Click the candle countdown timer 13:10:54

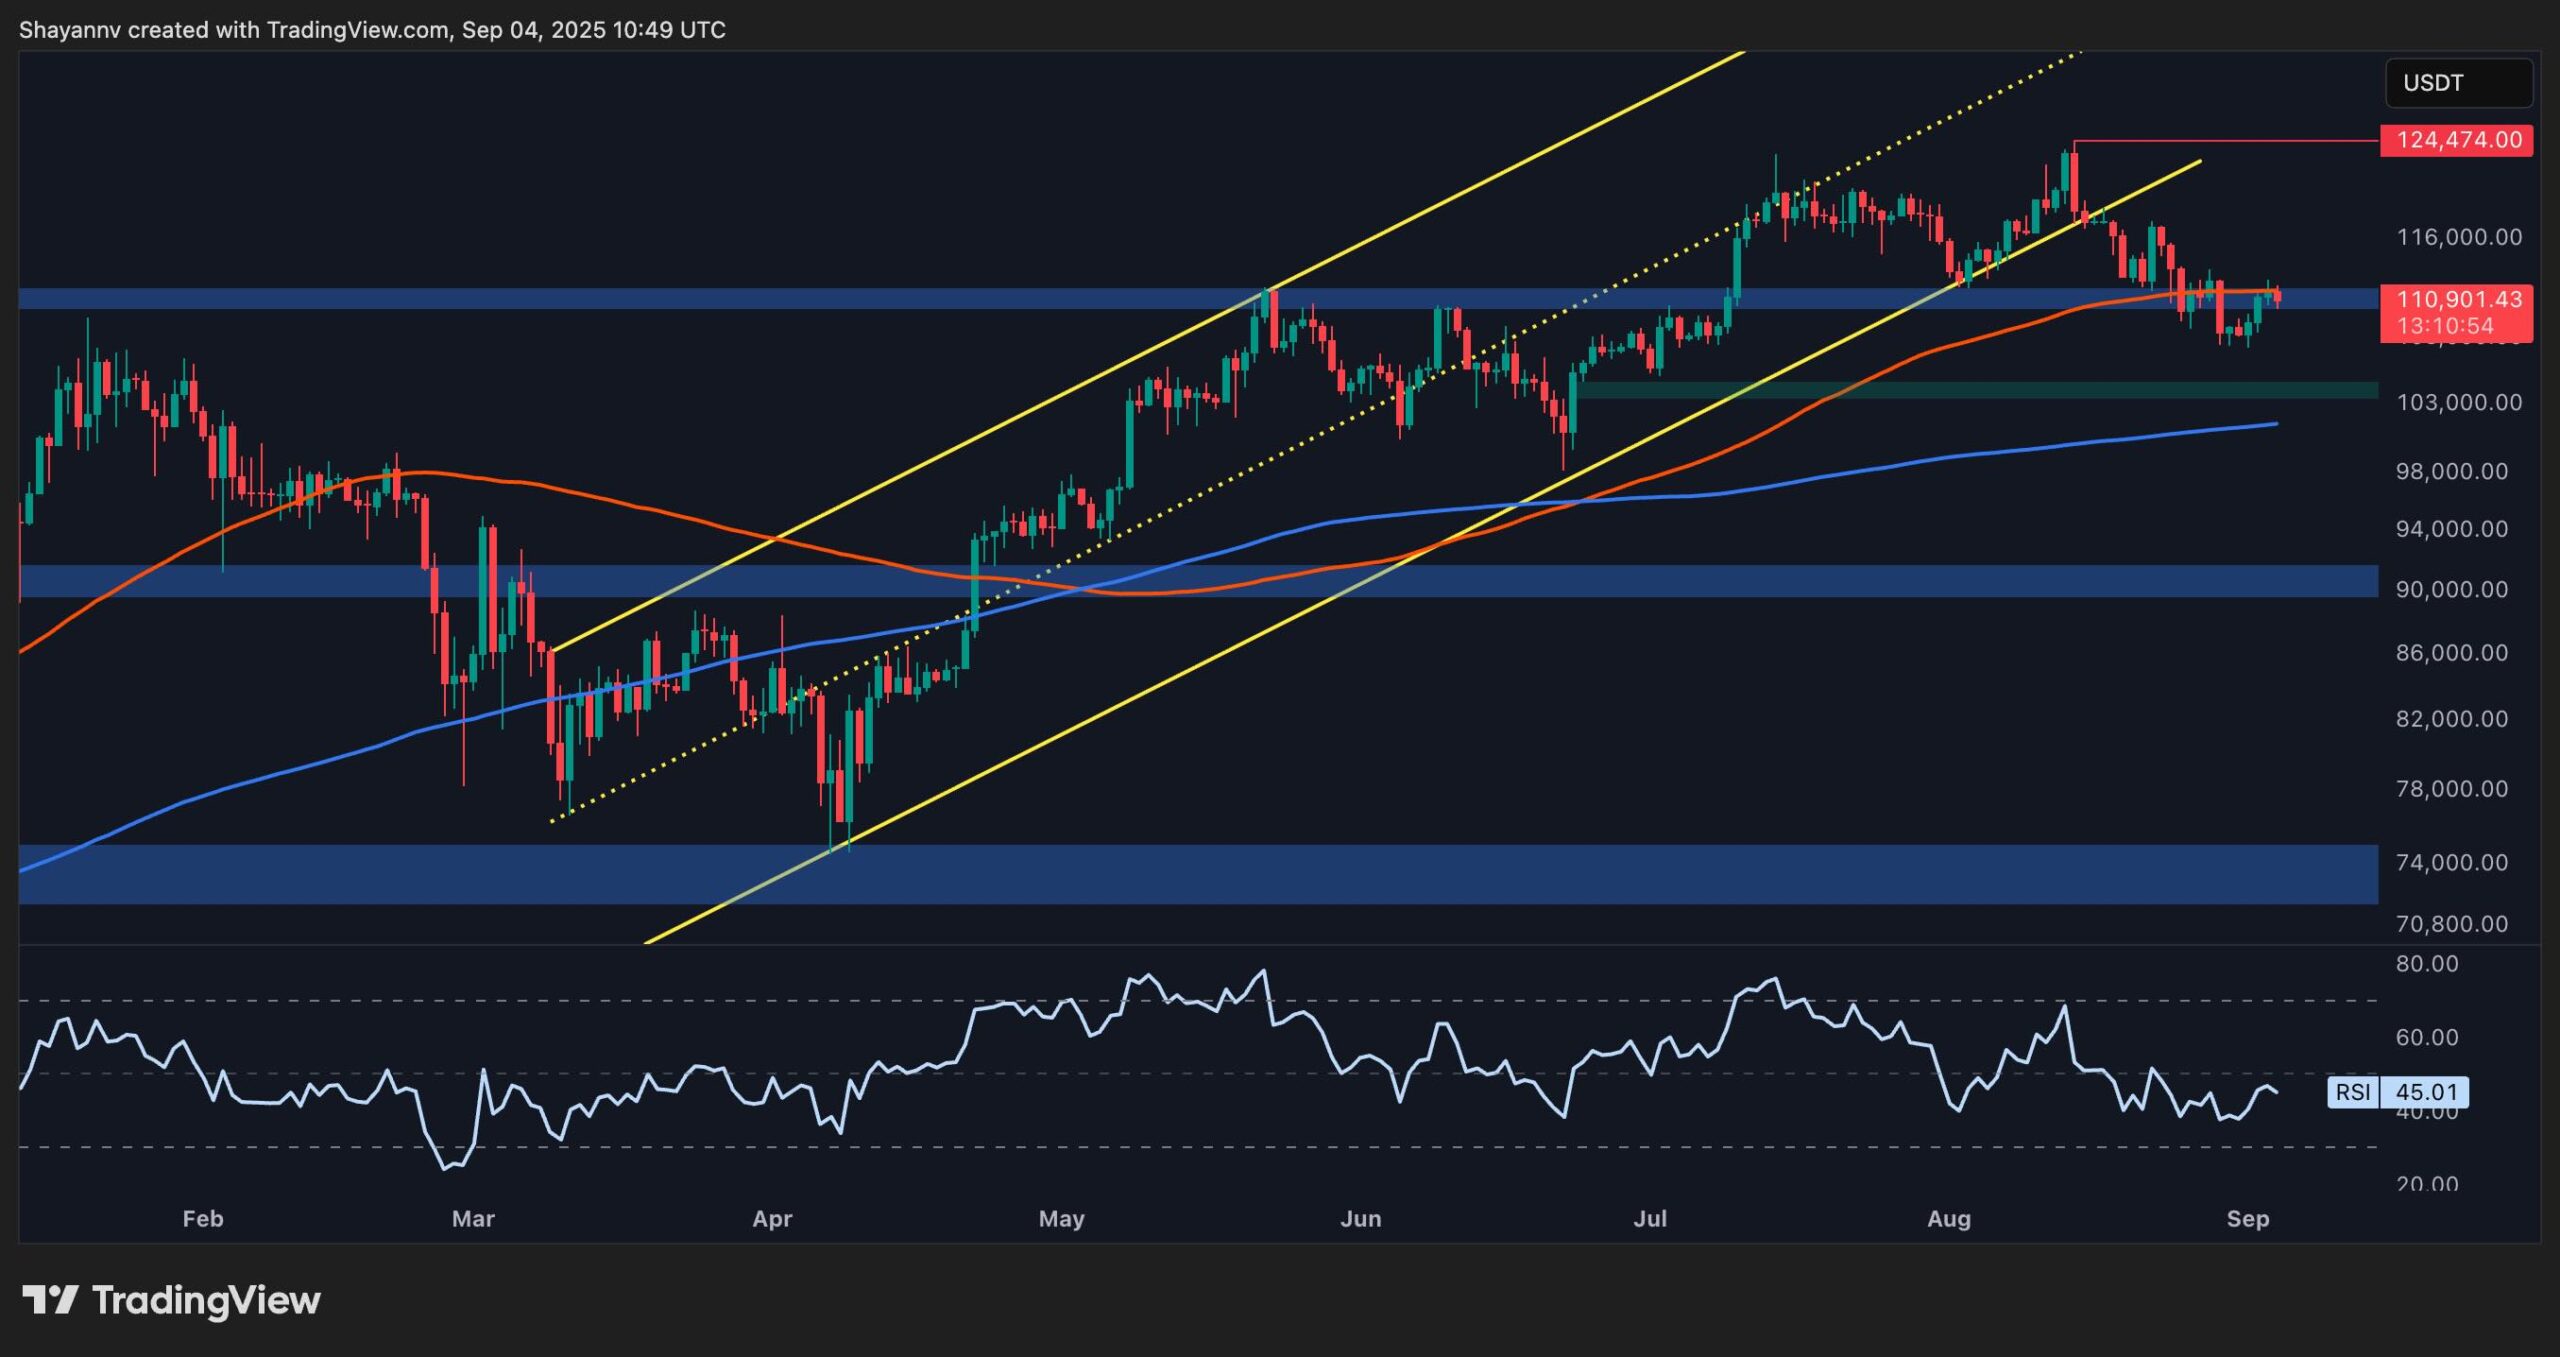2448,325
